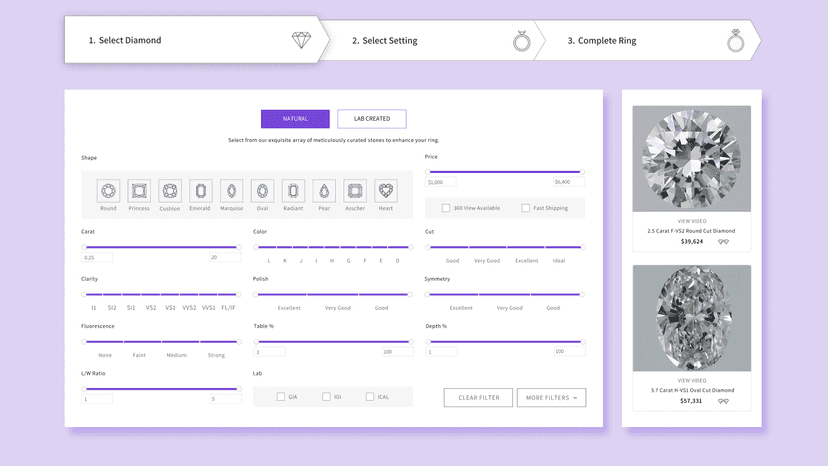Click the L/W Ratio minimum input field
Screen dimensions: 828x466
click(97, 399)
